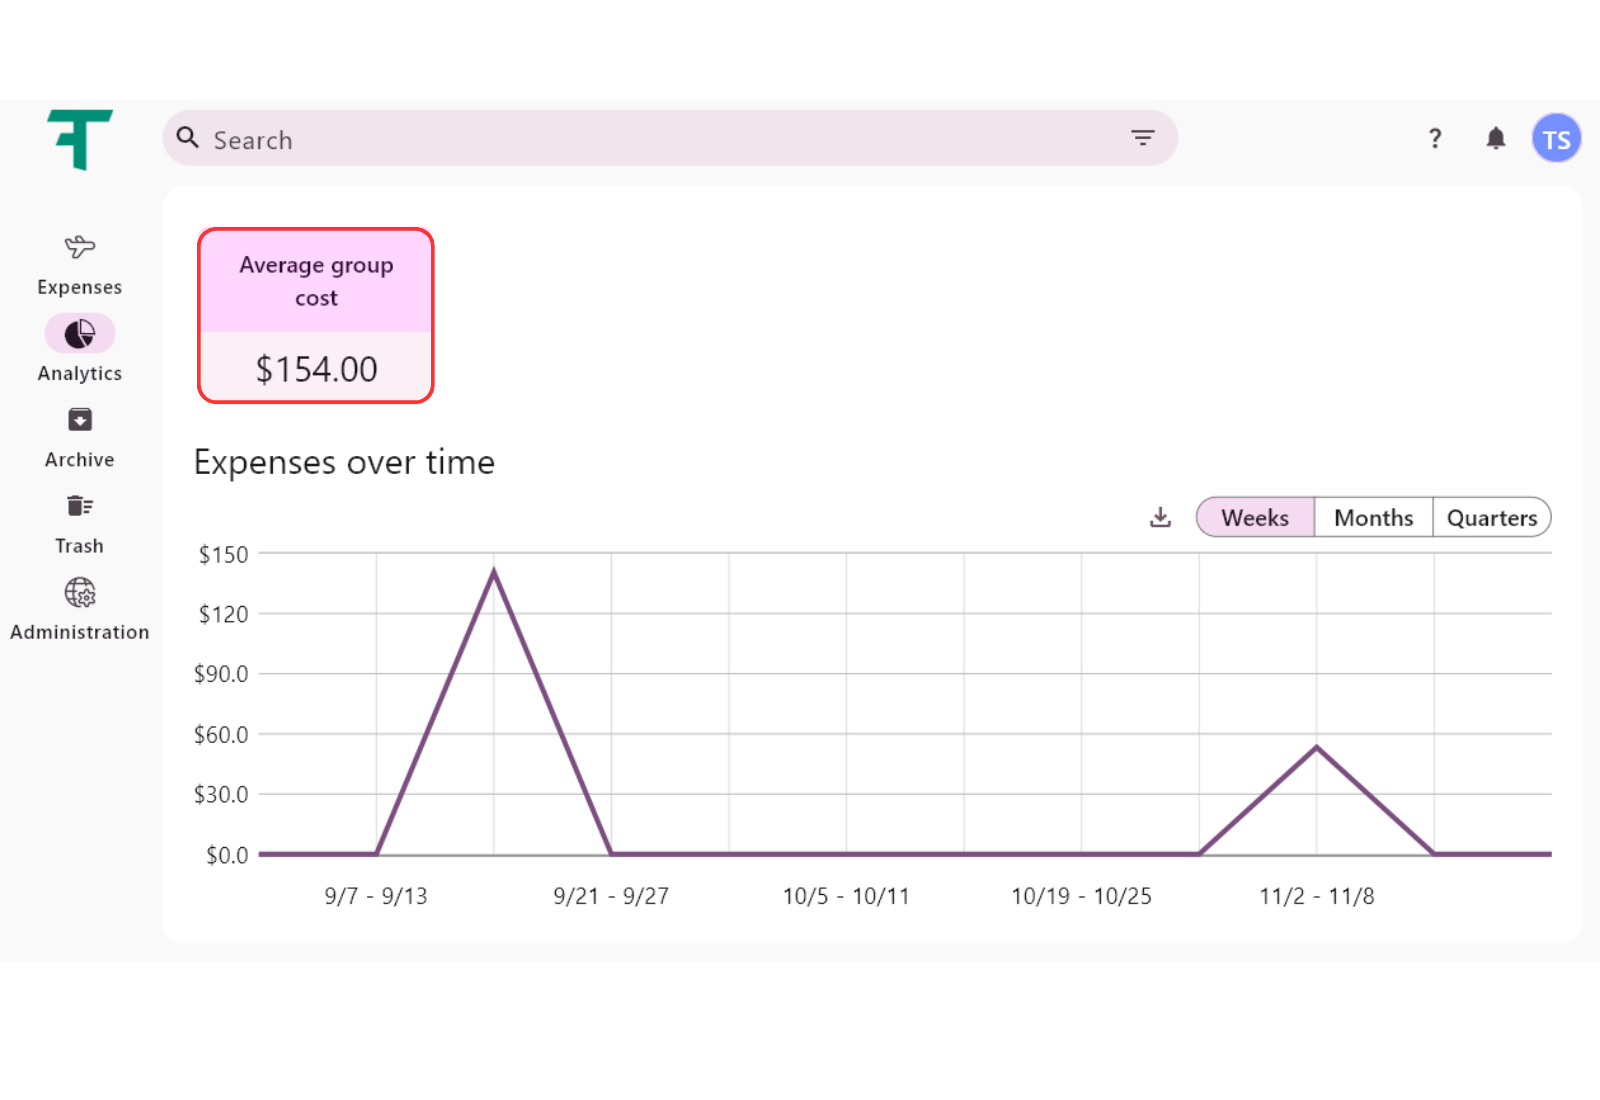The height and width of the screenshot is (1100, 1600).
Task: Open notifications bell
Action: coord(1495,139)
